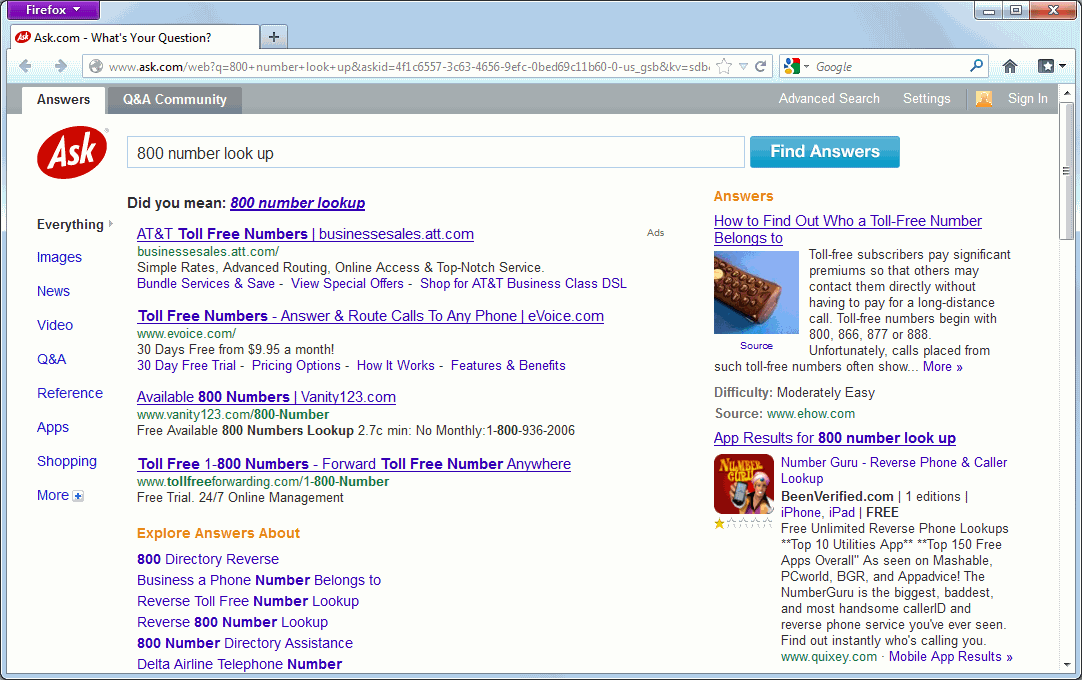Select News in the left sidebar
This screenshot has width=1082, height=680.
[x=53, y=291]
